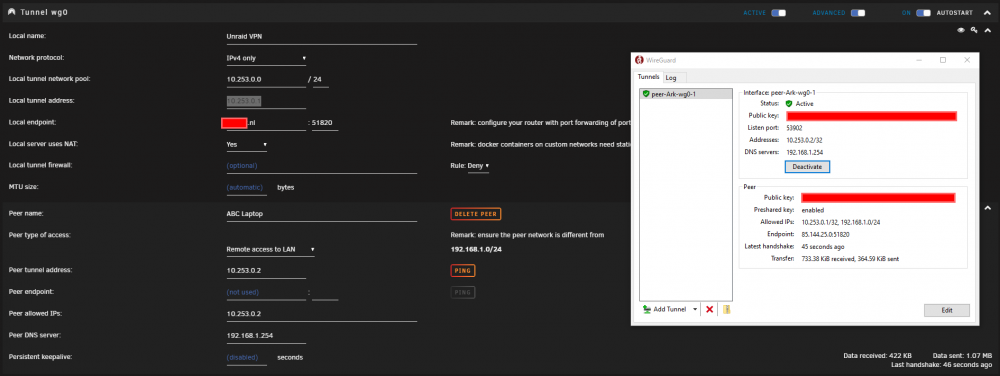Viewport: 1000px width, 376px height.
Task: Maximize the WireGuard window
Action: click(x=943, y=60)
